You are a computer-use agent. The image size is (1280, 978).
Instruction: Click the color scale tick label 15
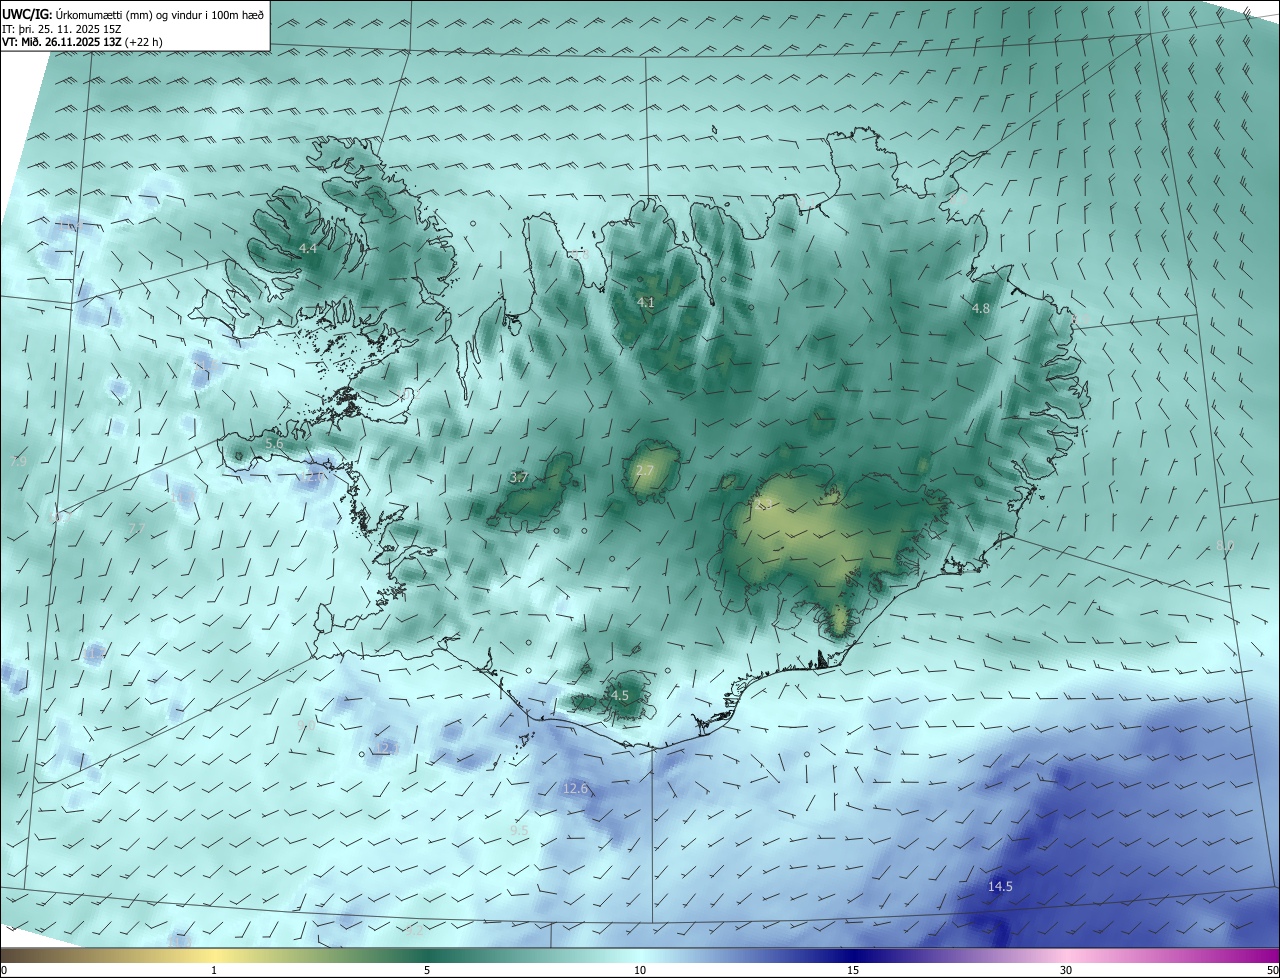coord(853,970)
